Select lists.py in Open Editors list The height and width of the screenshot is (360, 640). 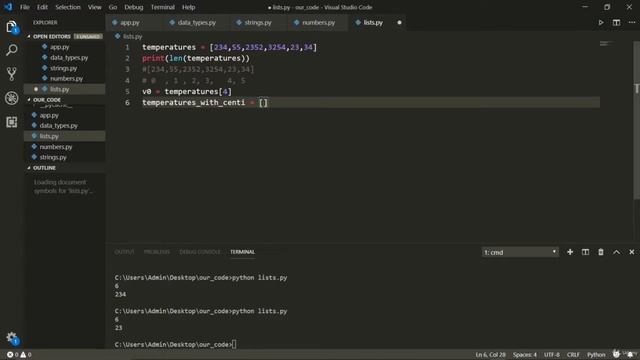[x=65, y=89]
